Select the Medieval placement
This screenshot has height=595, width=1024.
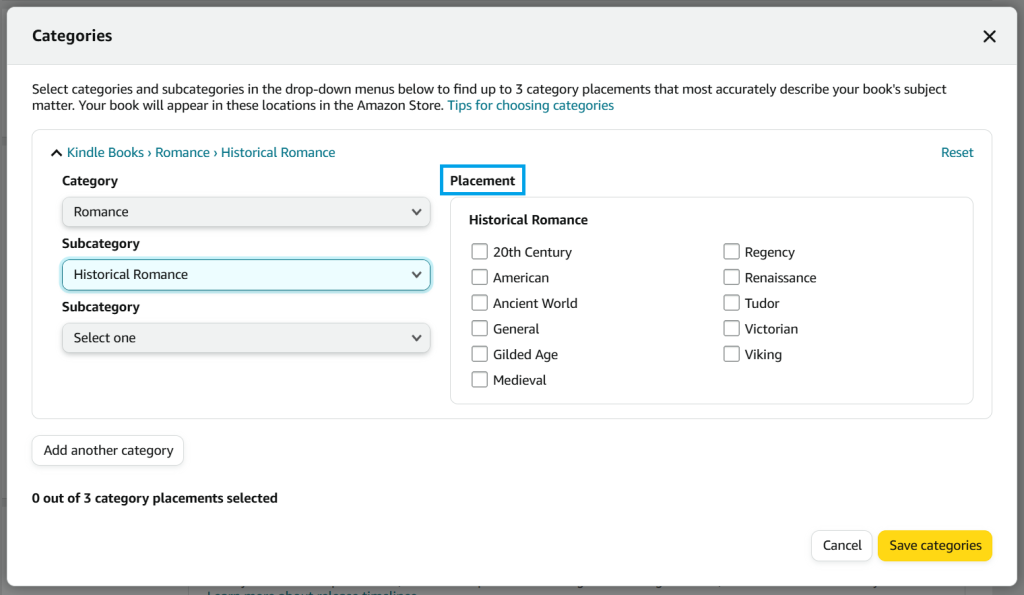(479, 380)
